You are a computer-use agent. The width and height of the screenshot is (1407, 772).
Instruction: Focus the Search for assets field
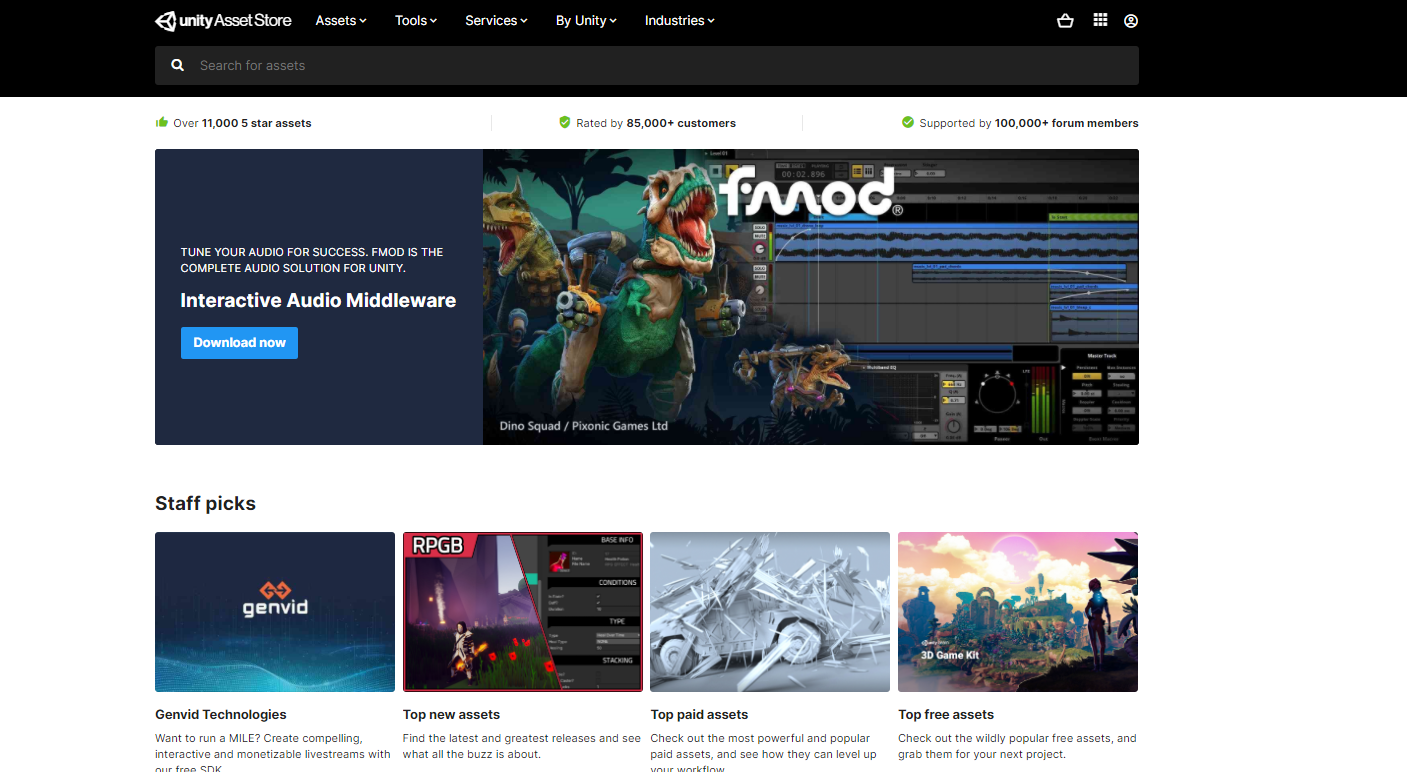[x=647, y=65]
